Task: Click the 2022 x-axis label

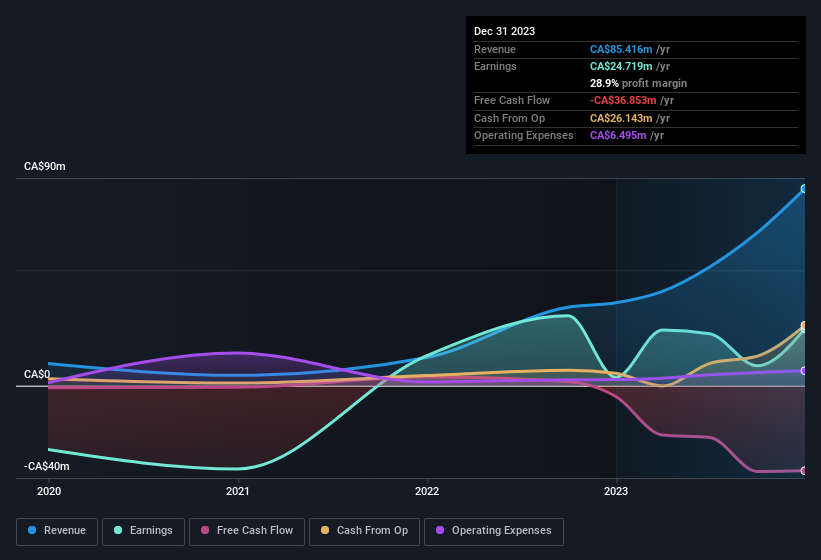Action: click(427, 491)
